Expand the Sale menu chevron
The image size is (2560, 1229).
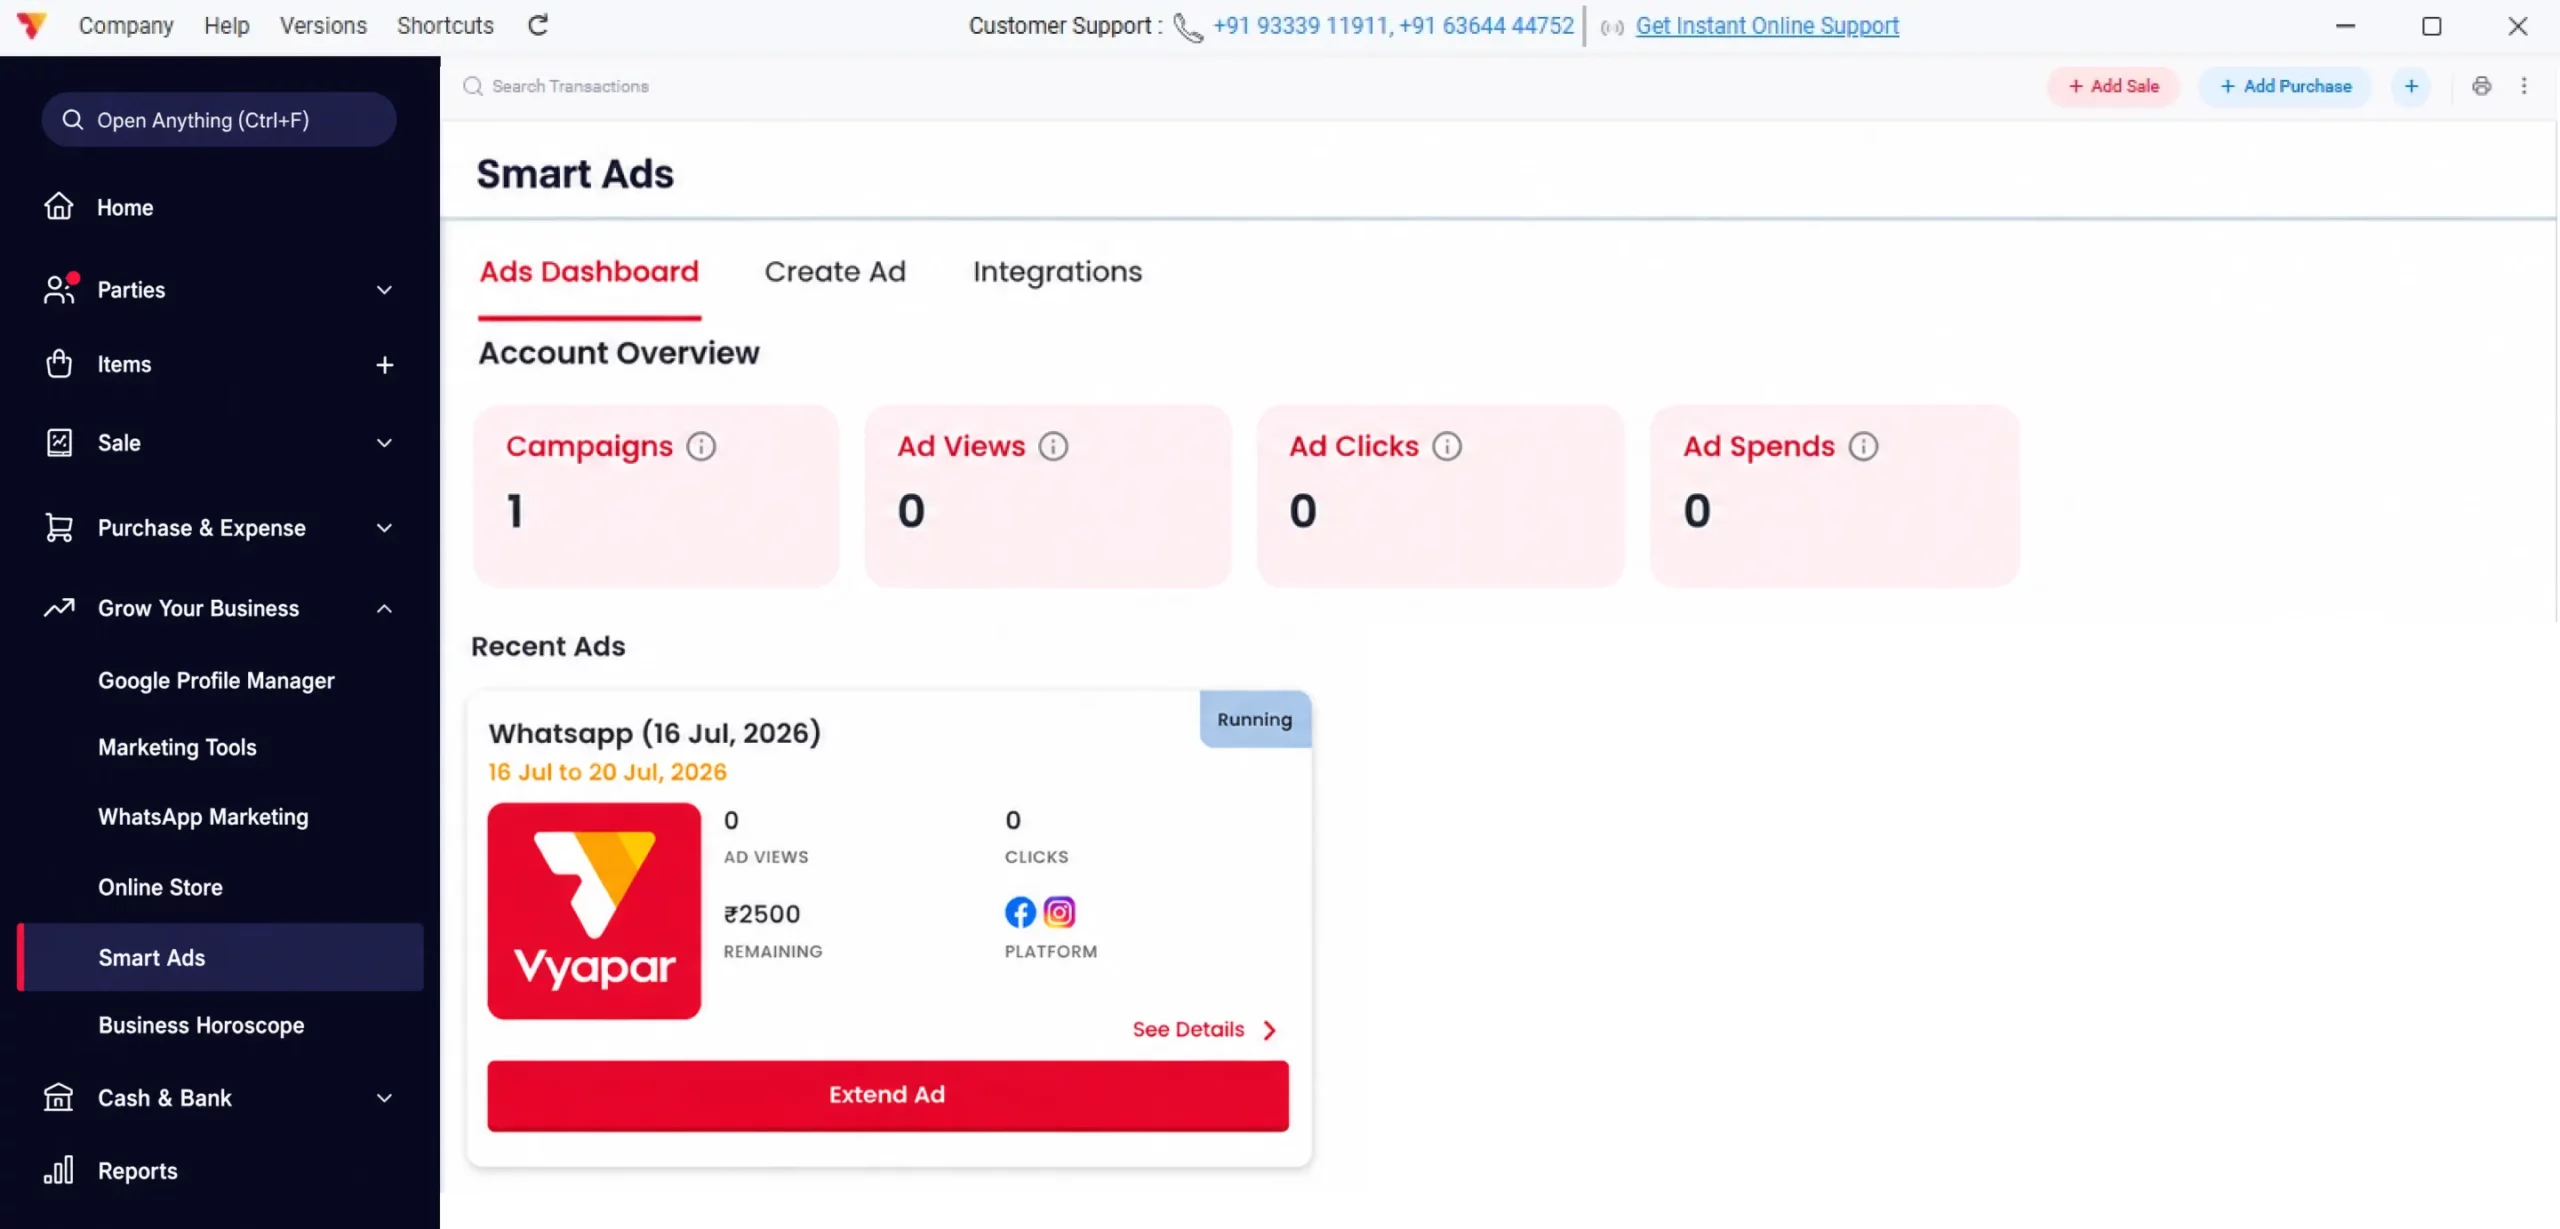click(x=384, y=443)
